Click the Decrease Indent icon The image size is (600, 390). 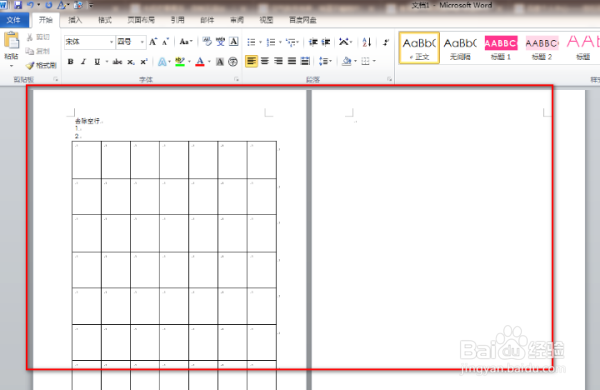pyautogui.click(x=313, y=42)
